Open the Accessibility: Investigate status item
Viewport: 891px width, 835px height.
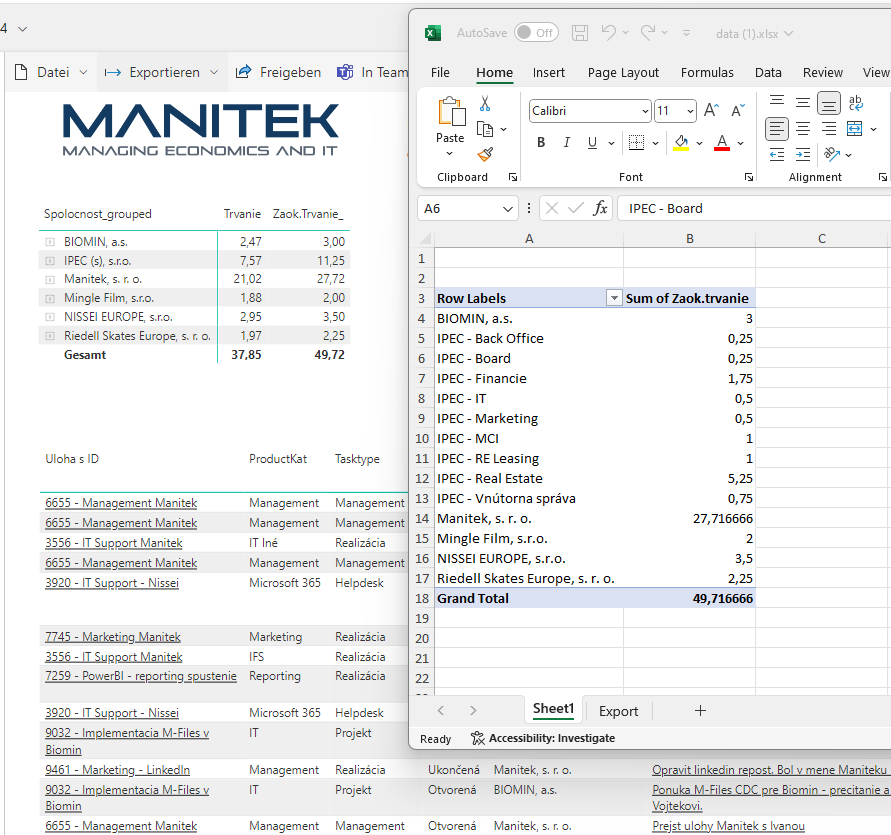tap(543, 738)
